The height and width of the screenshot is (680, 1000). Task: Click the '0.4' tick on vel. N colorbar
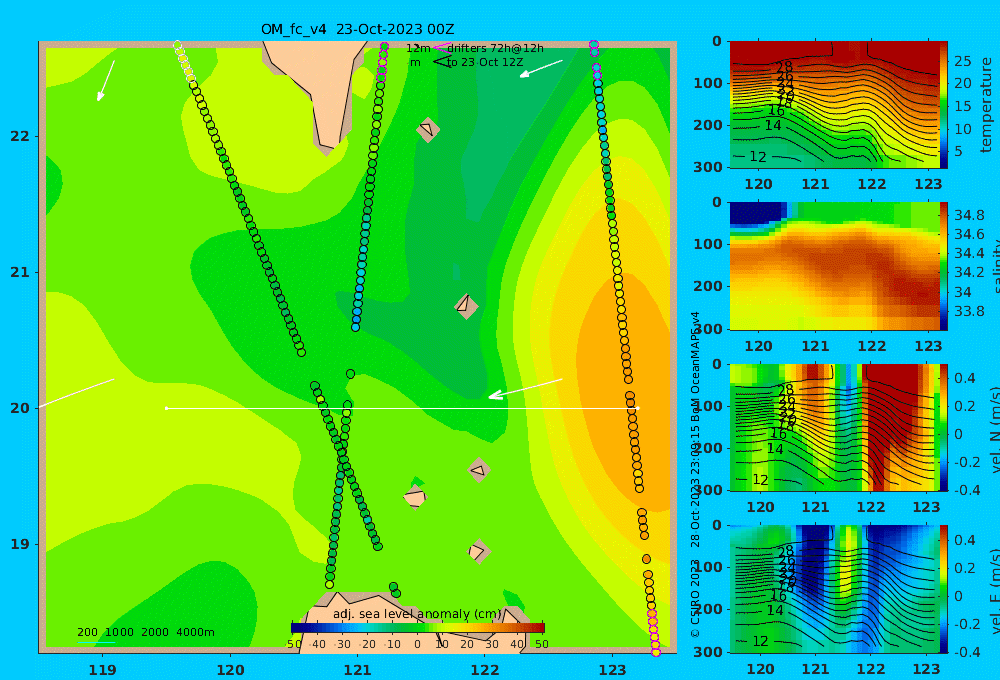click(x=965, y=378)
